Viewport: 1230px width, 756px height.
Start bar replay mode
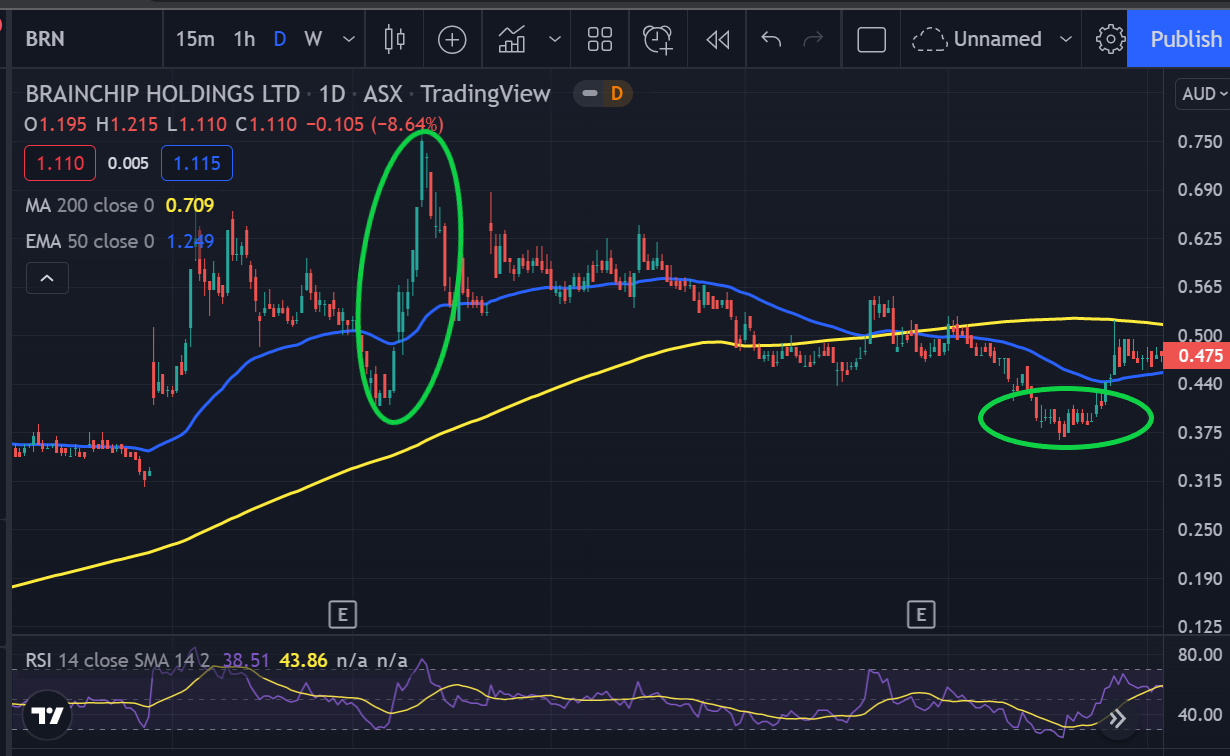717,39
